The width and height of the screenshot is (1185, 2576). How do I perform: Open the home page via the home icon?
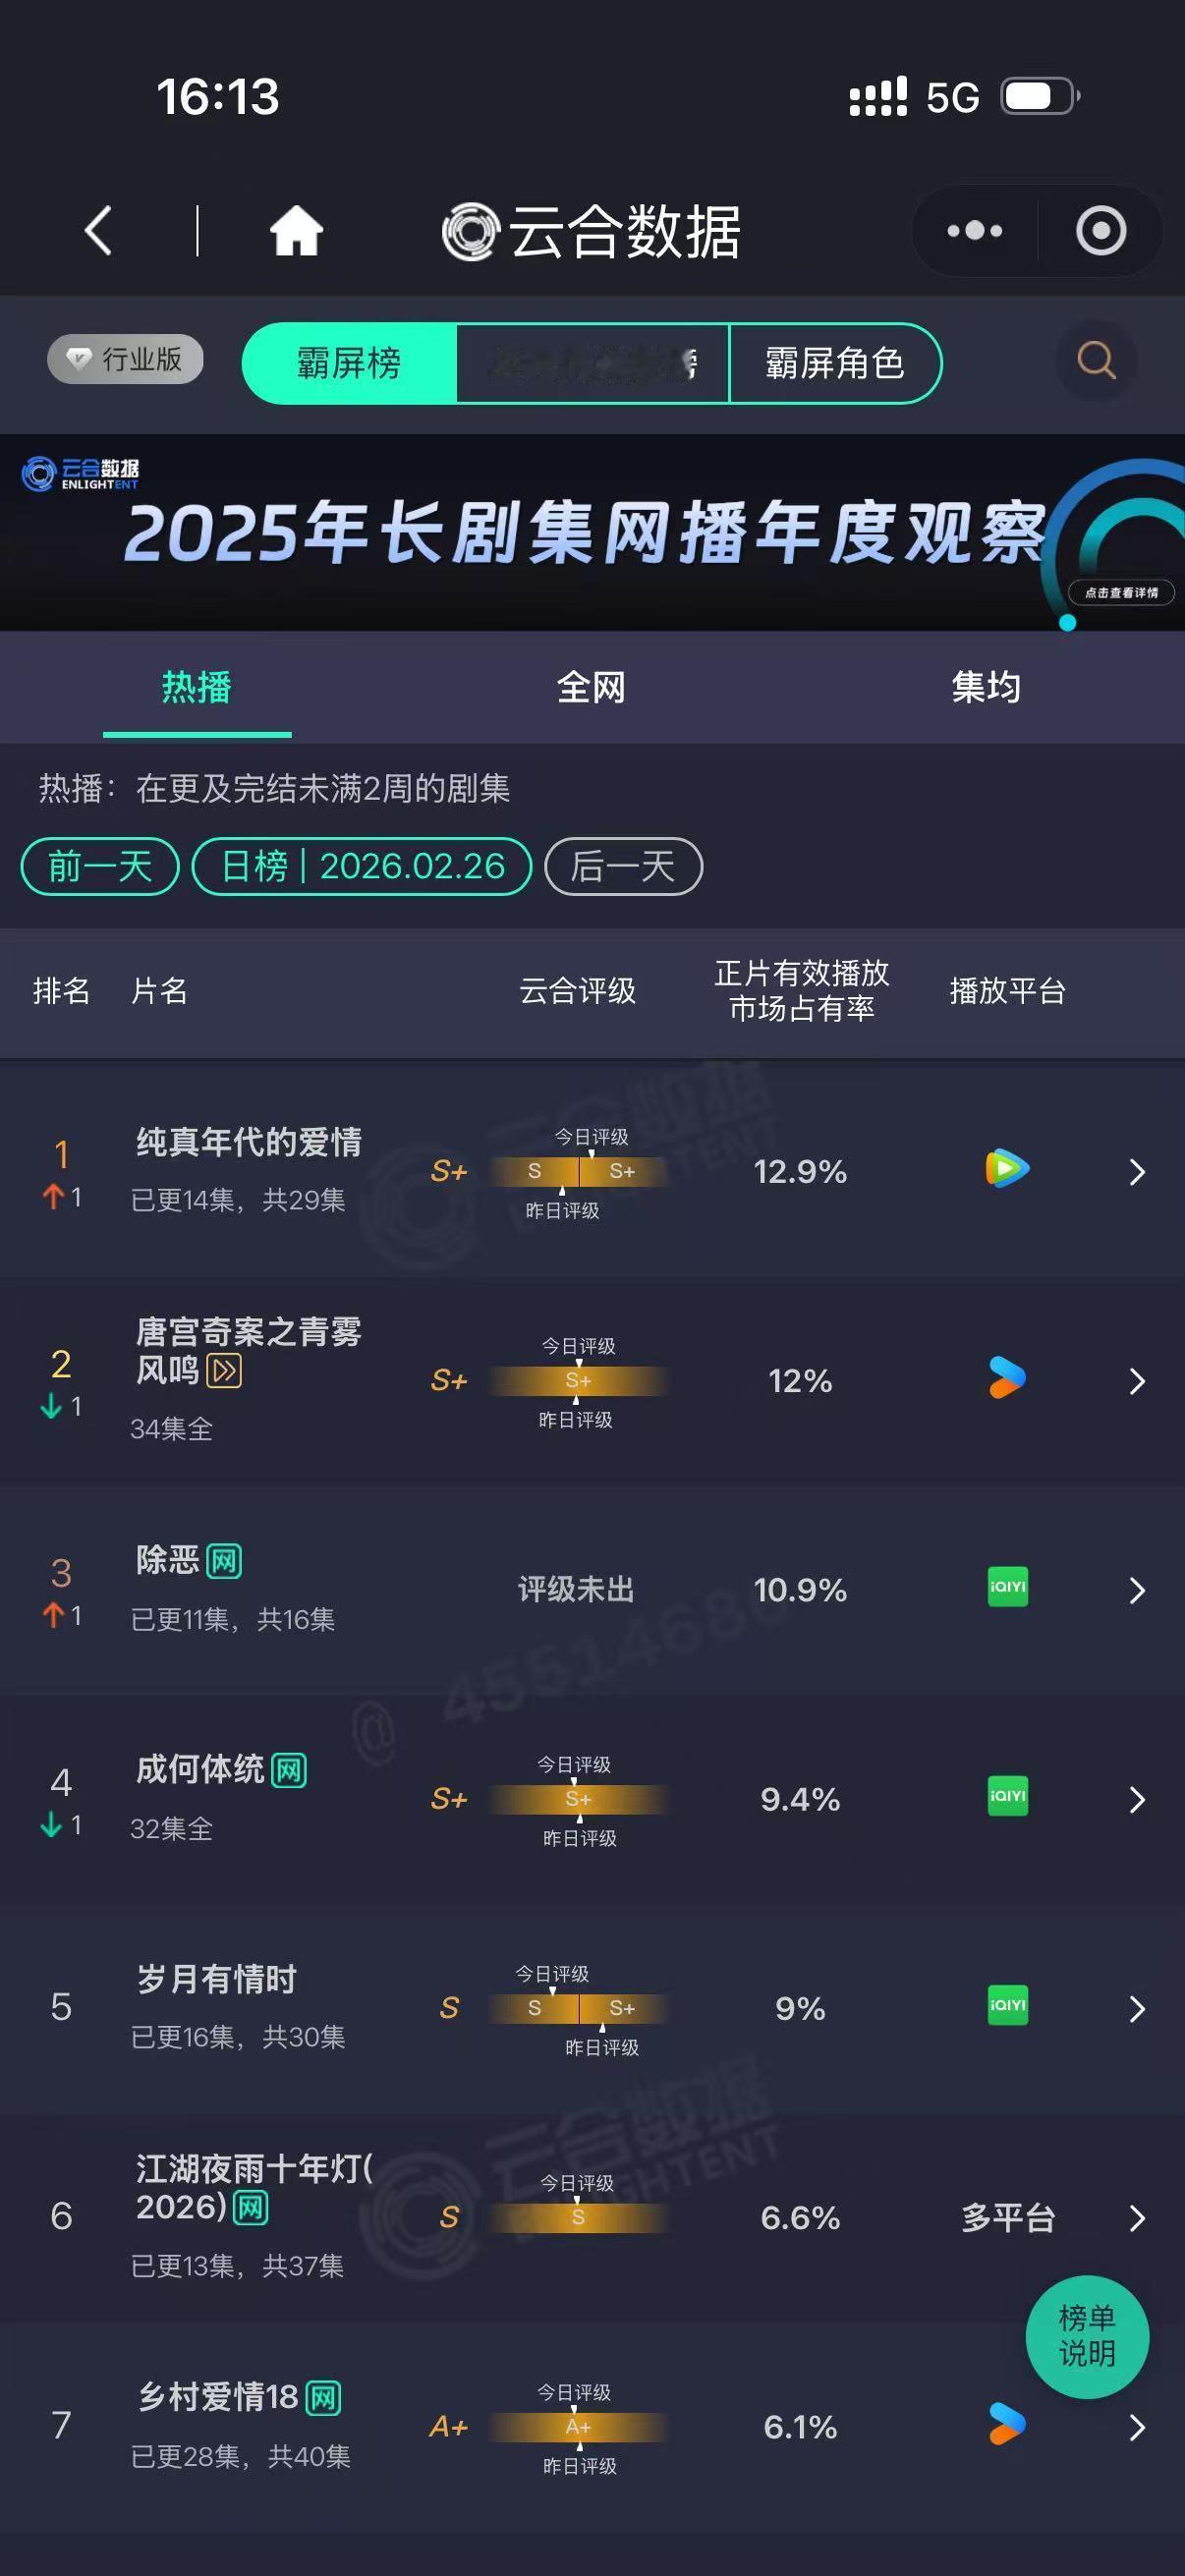[295, 230]
